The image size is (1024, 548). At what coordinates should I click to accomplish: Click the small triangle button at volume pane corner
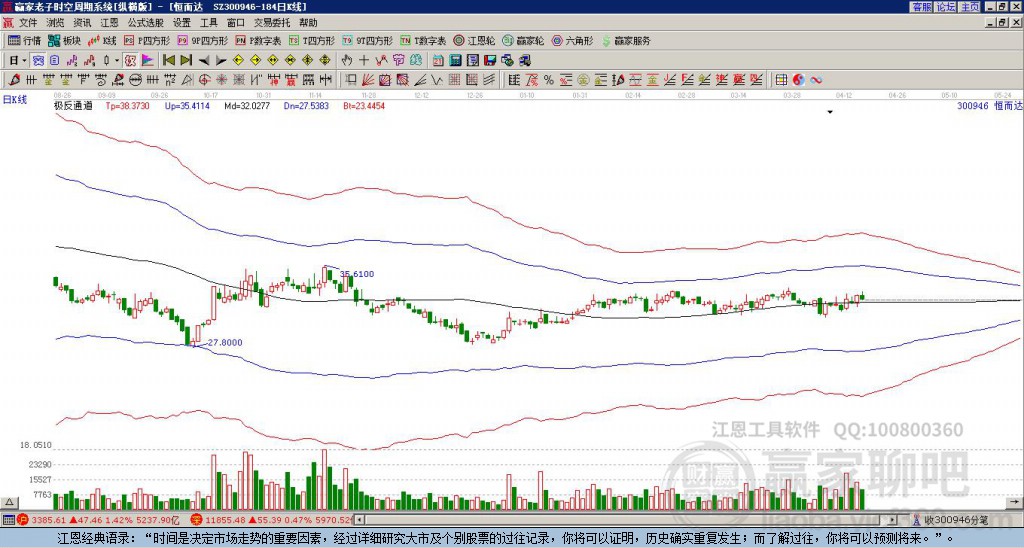(8, 502)
